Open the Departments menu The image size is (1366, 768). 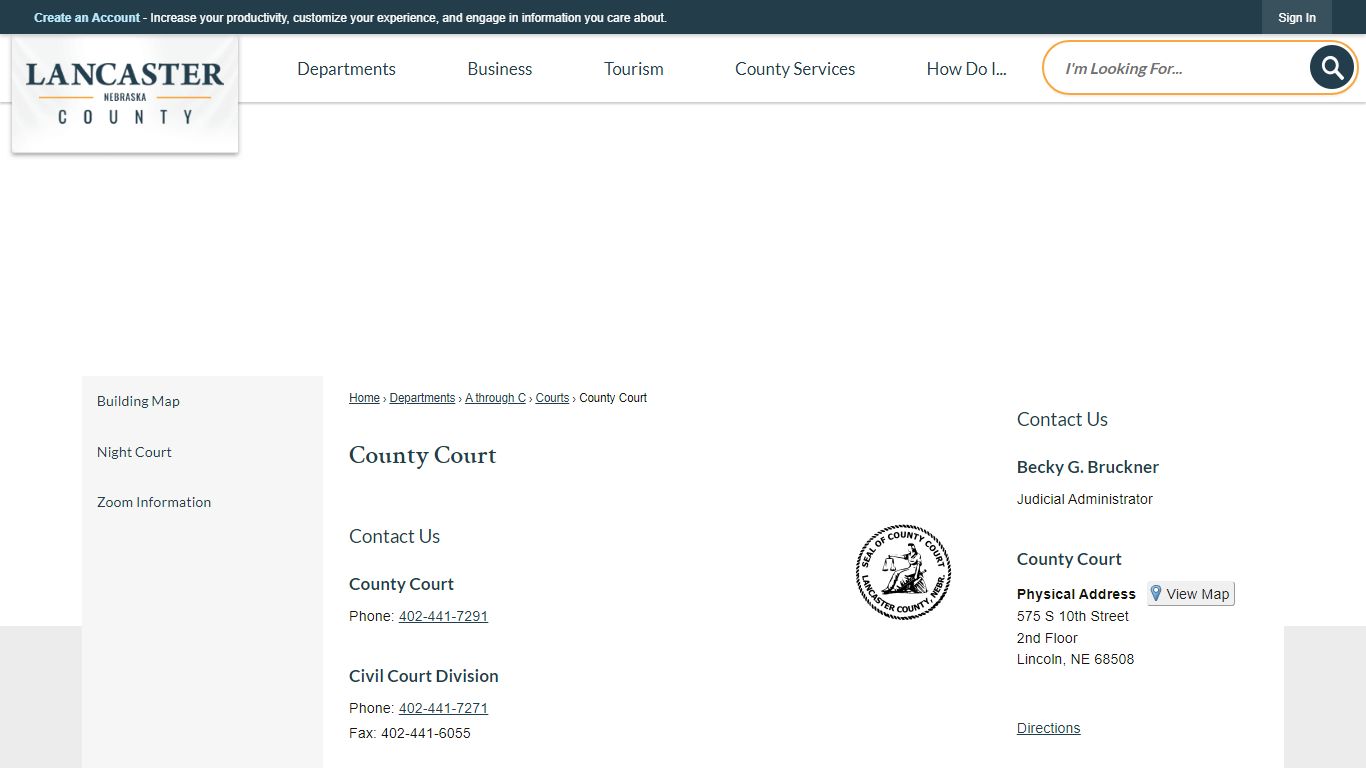[346, 69]
